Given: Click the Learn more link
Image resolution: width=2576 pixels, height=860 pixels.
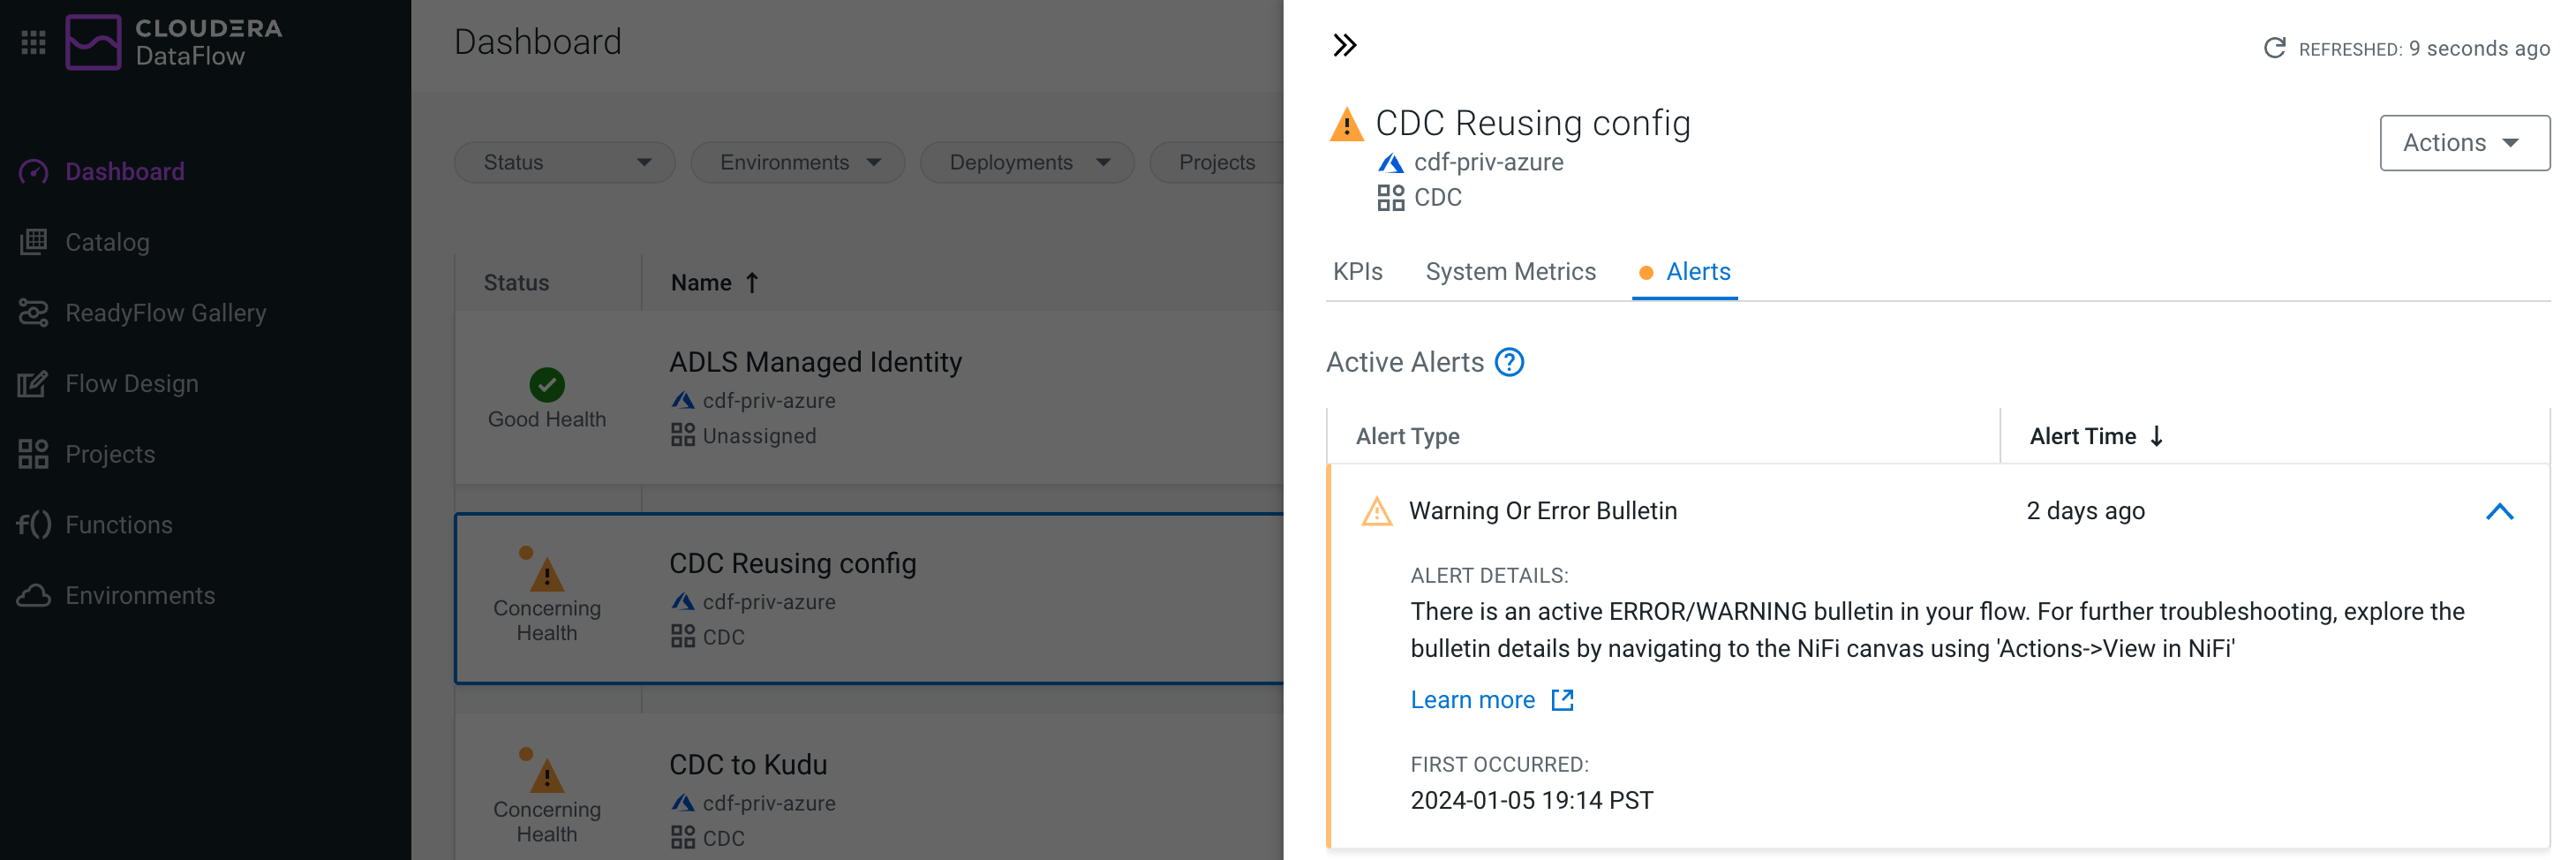Looking at the screenshot, I should click(x=1472, y=699).
